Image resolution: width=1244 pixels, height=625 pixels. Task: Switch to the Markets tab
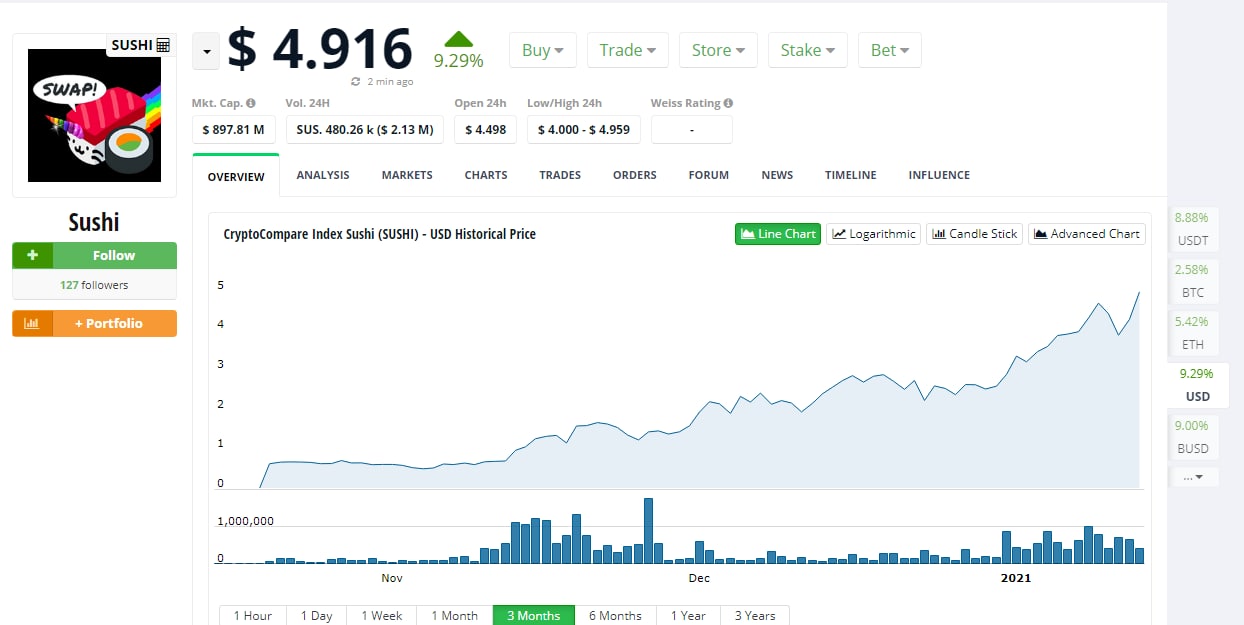(407, 175)
